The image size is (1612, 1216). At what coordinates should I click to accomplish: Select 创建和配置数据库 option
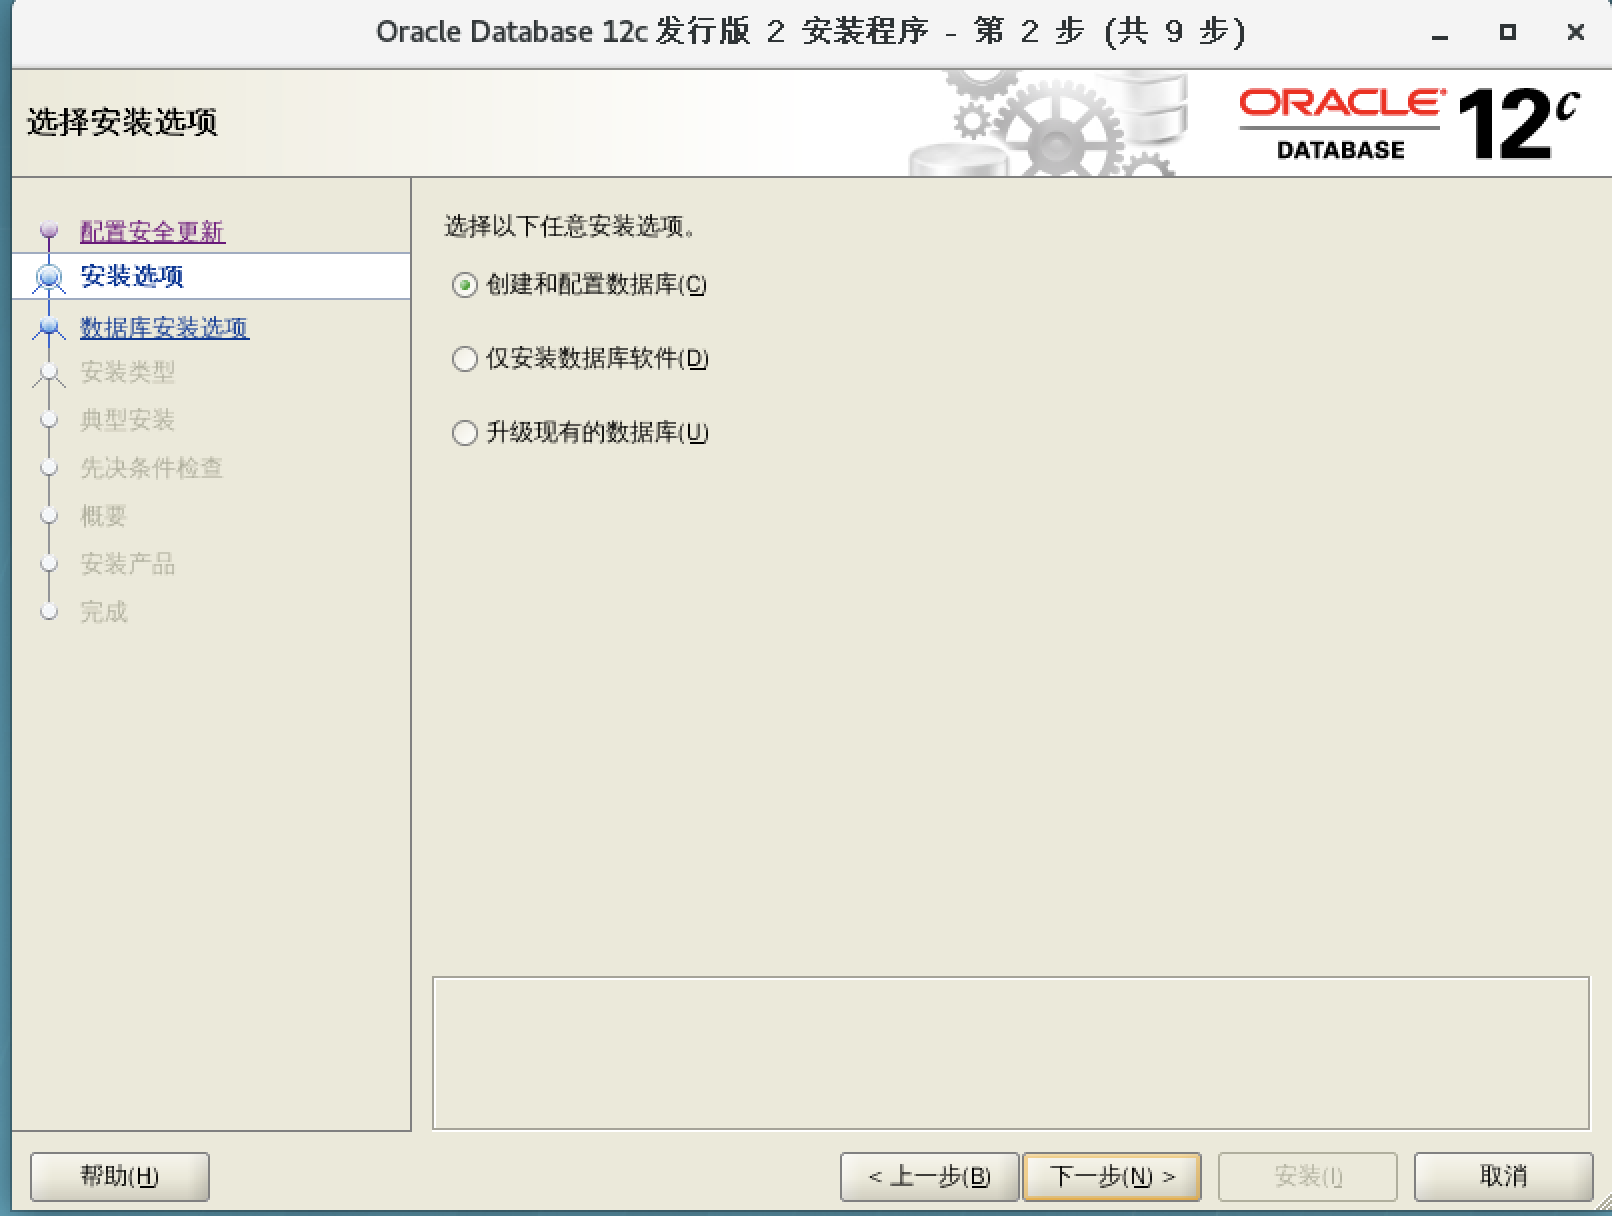pyautogui.click(x=463, y=286)
